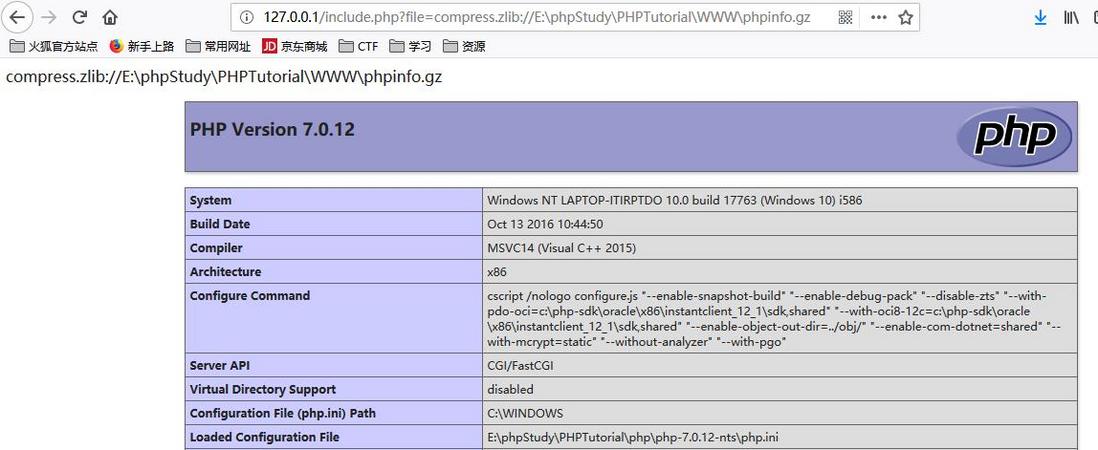Go to the browser home page
Image resolution: width=1098 pixels, height=450 pixels.
tap(110, 17)
